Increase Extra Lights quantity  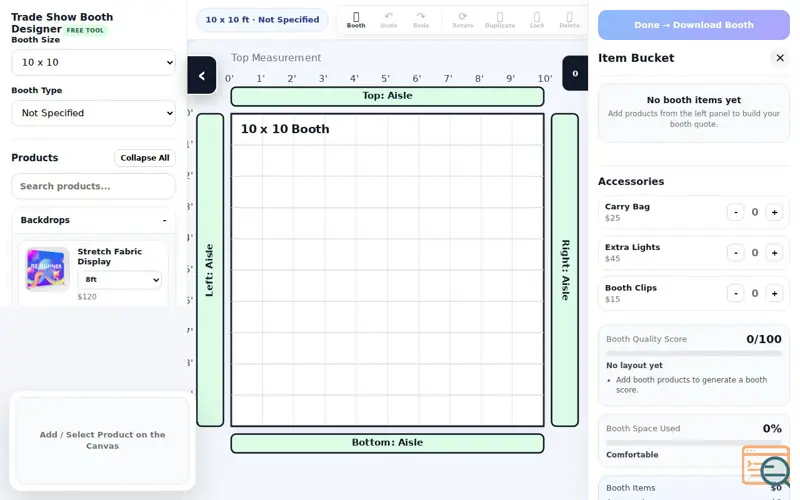point(774,253)
